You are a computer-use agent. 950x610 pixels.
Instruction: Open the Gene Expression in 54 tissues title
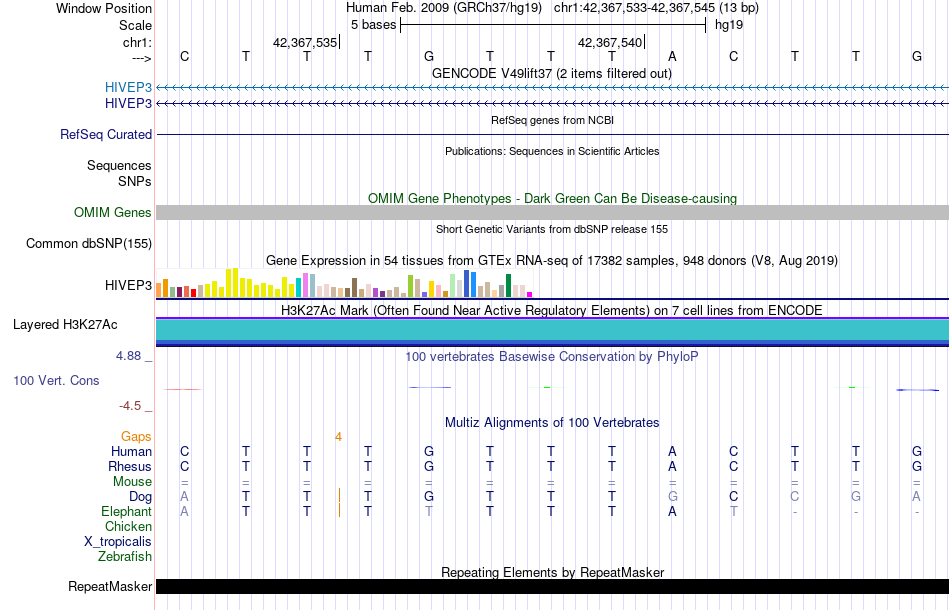tap(552, 260)
